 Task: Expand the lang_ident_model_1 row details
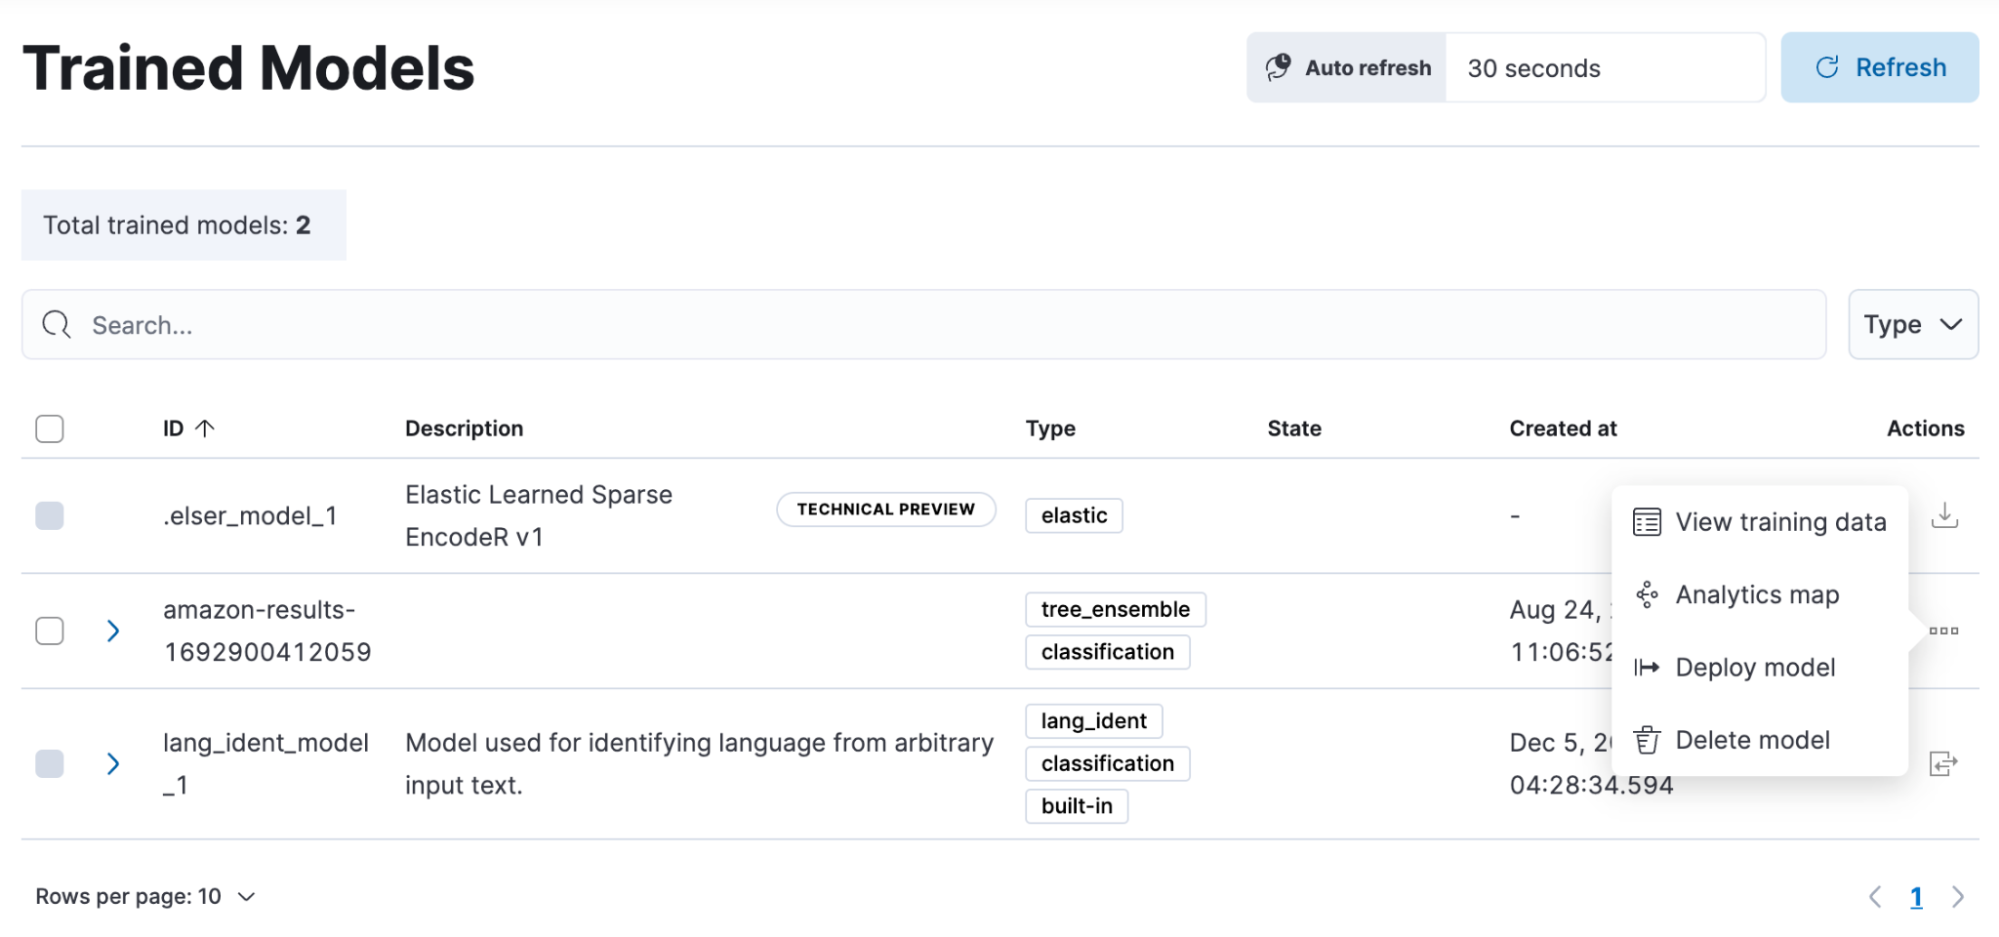tap(113, 764)
